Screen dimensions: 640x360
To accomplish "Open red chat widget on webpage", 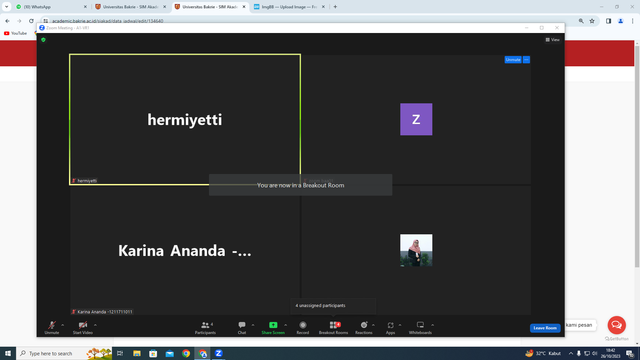I will (x=616, y=325).
